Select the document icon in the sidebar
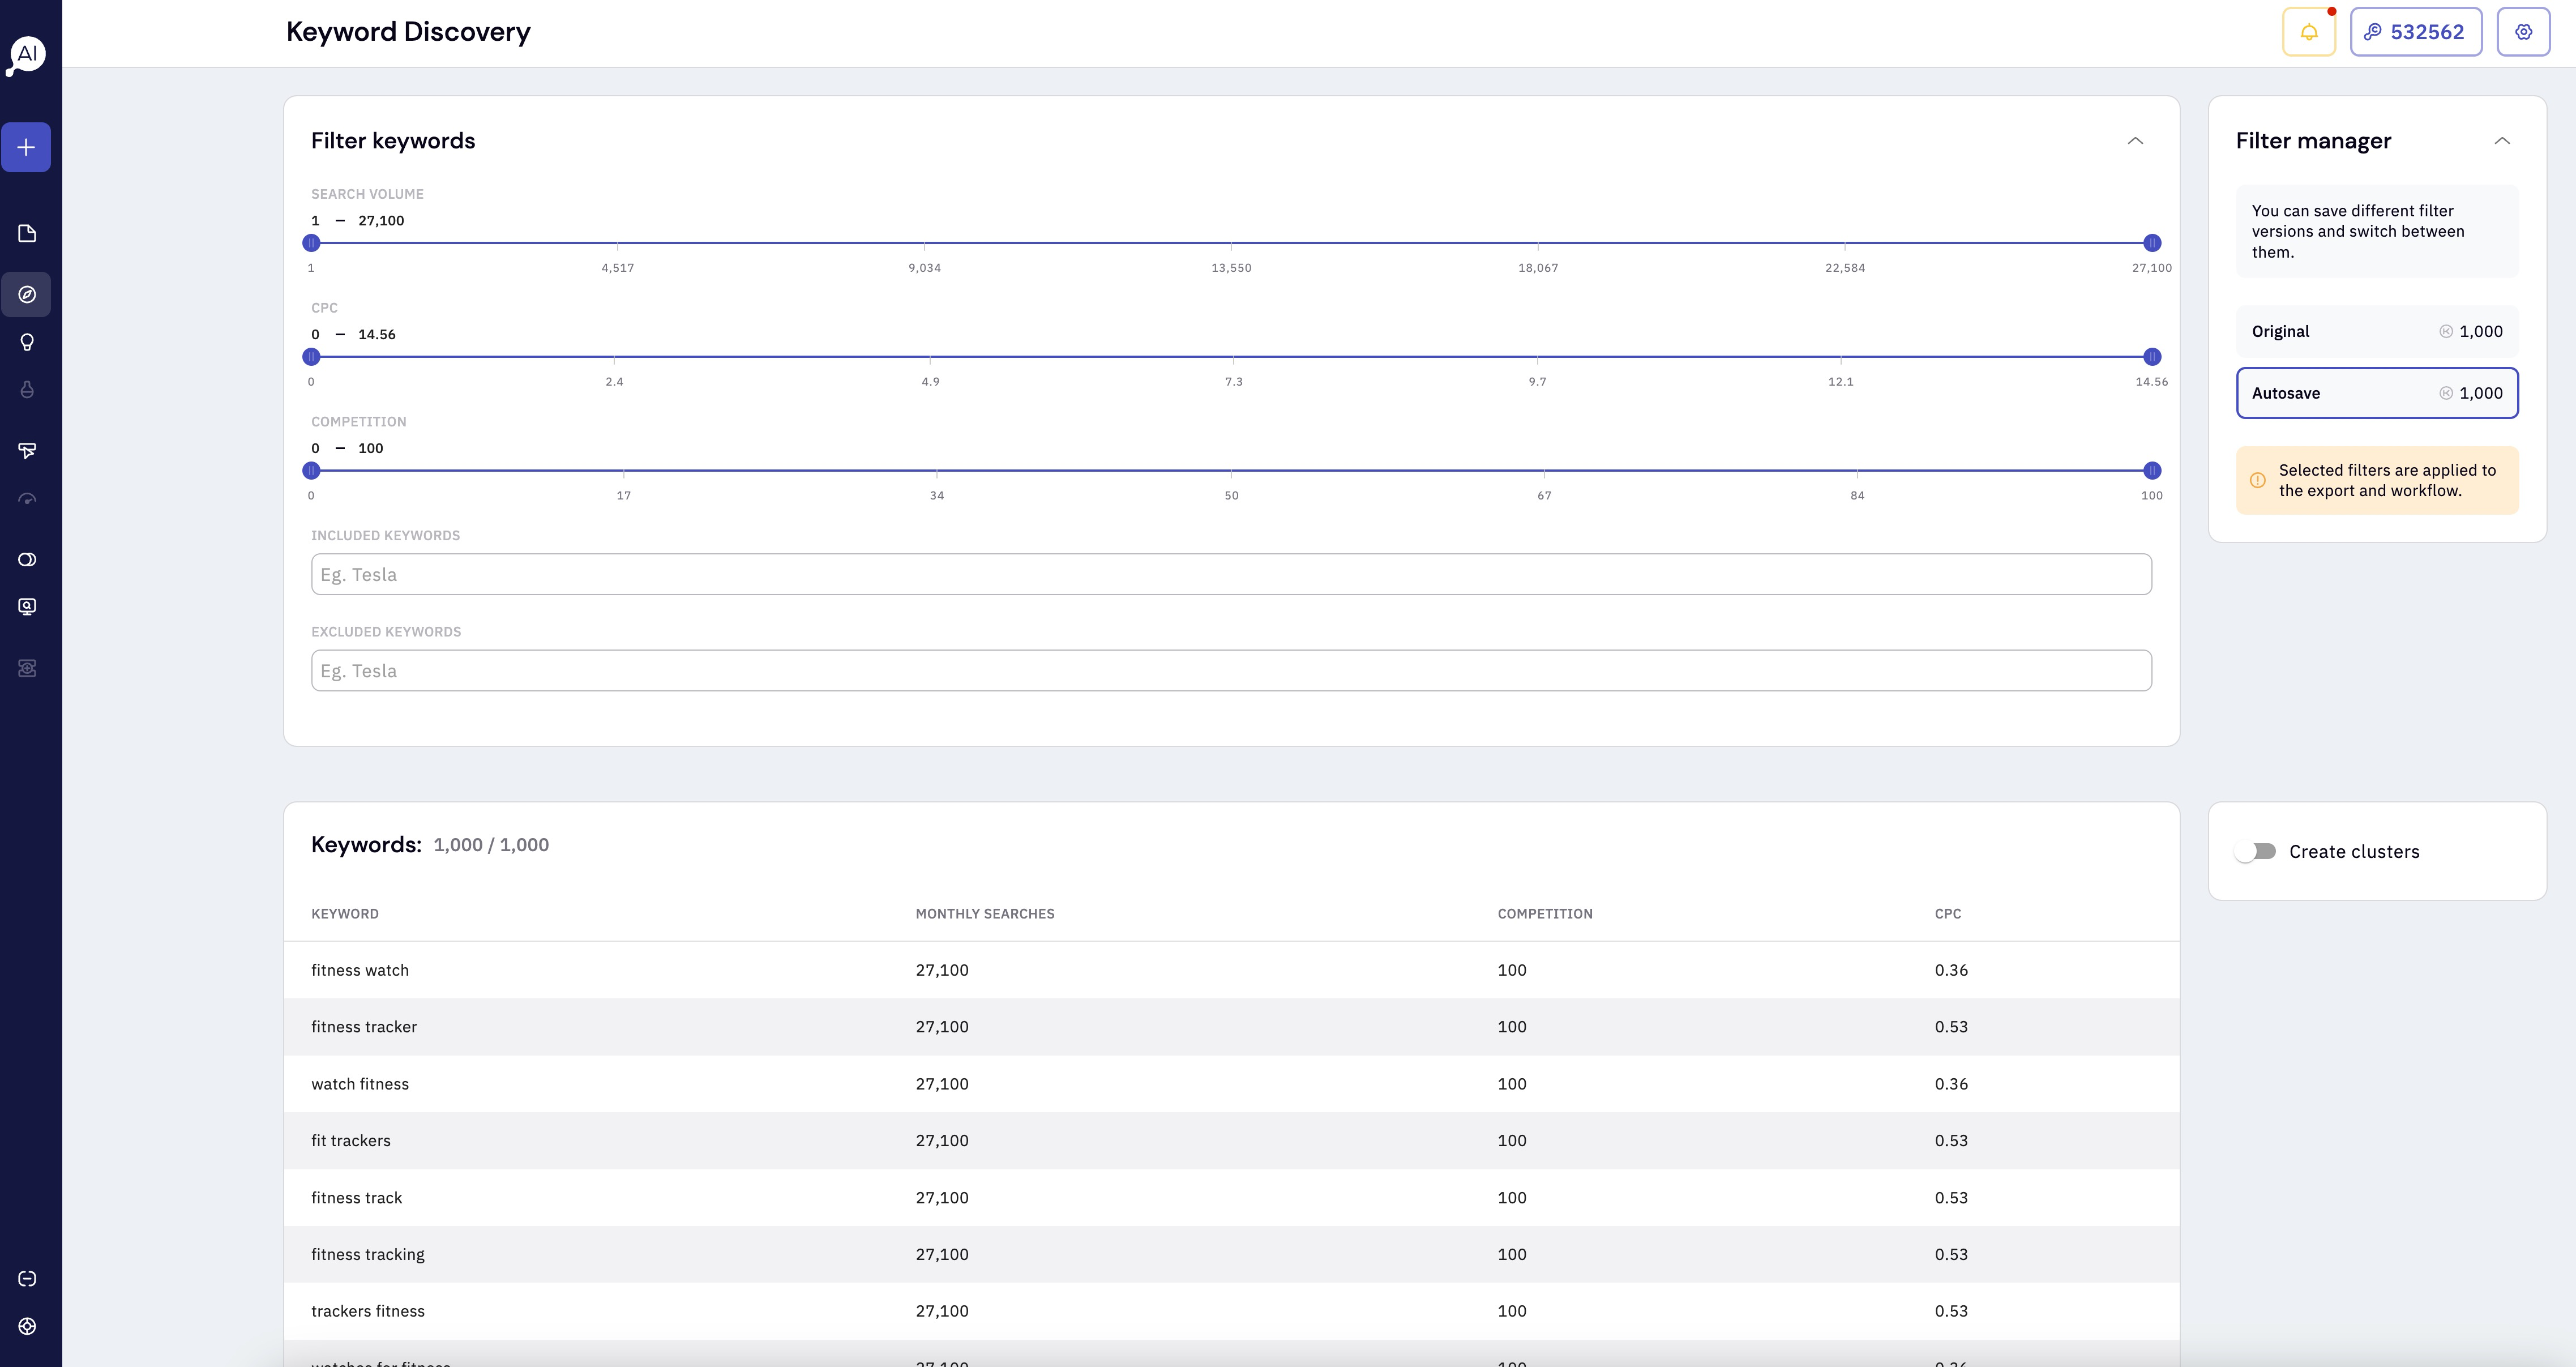This screenshot has width=2576, height=1367. point(26,233)
